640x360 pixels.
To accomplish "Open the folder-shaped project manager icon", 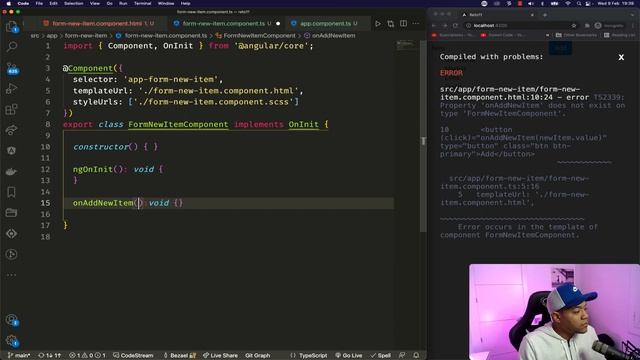I will [x=11, y=213].
